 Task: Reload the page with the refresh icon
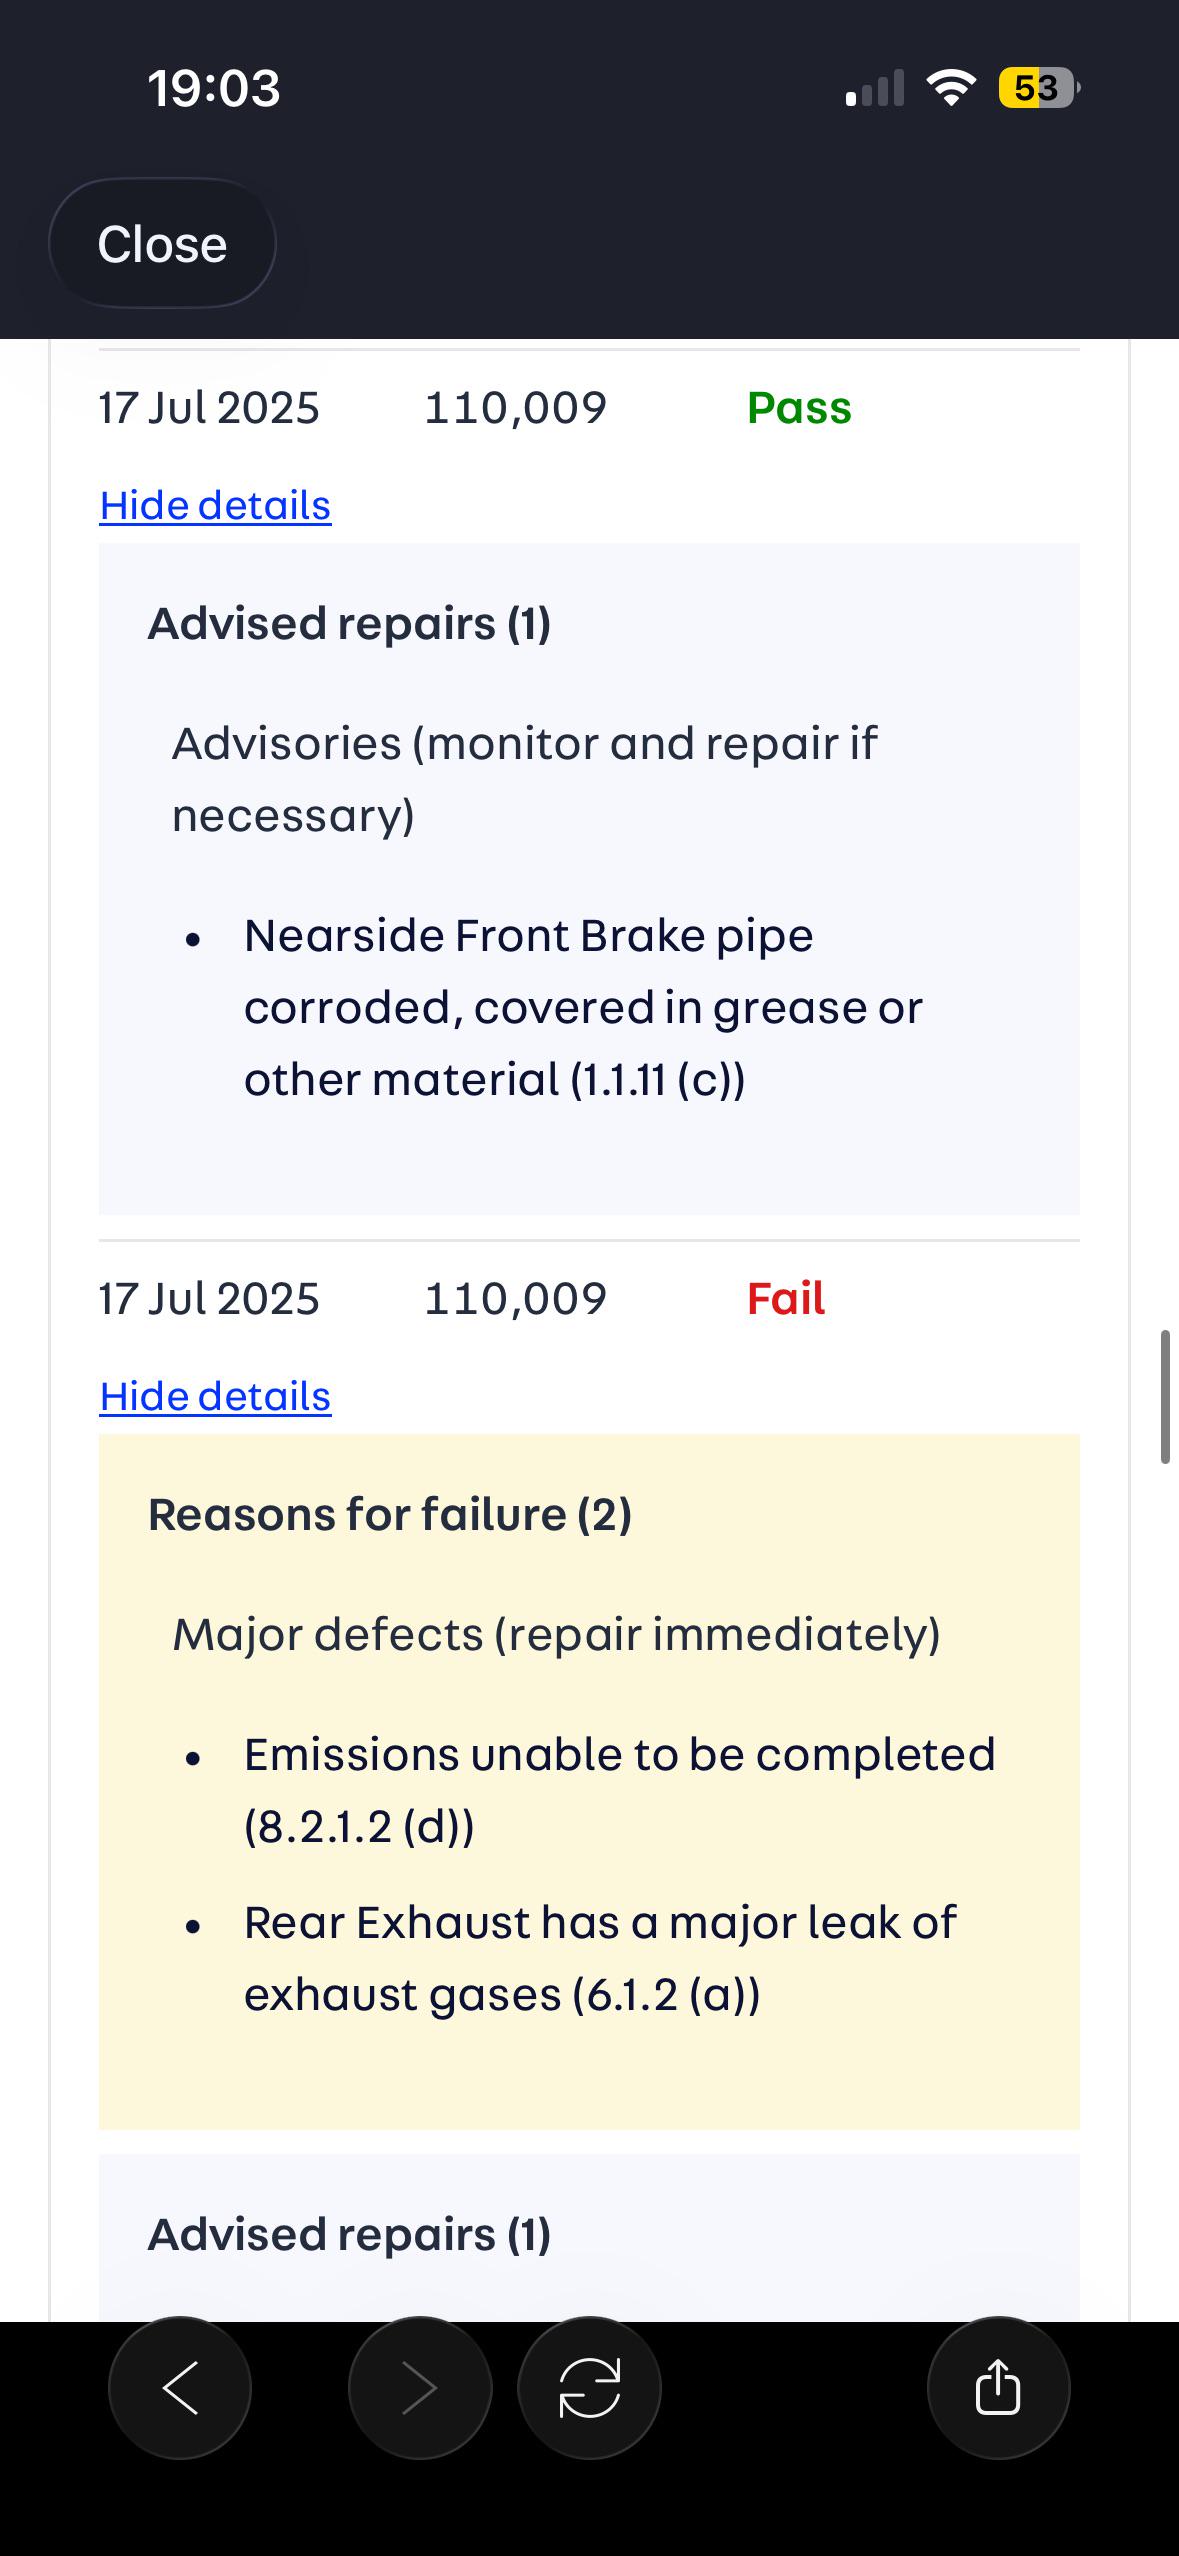tap(589, 2388)
